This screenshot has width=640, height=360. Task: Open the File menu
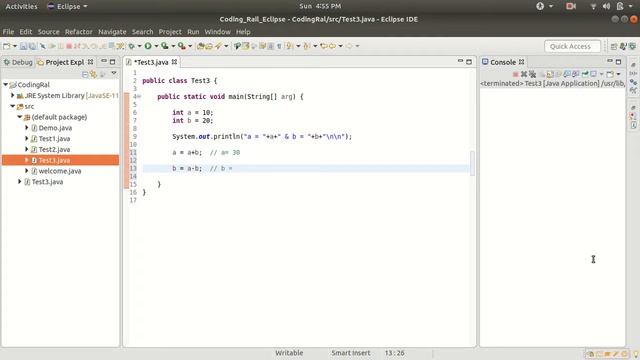click(x=8, y=32)
